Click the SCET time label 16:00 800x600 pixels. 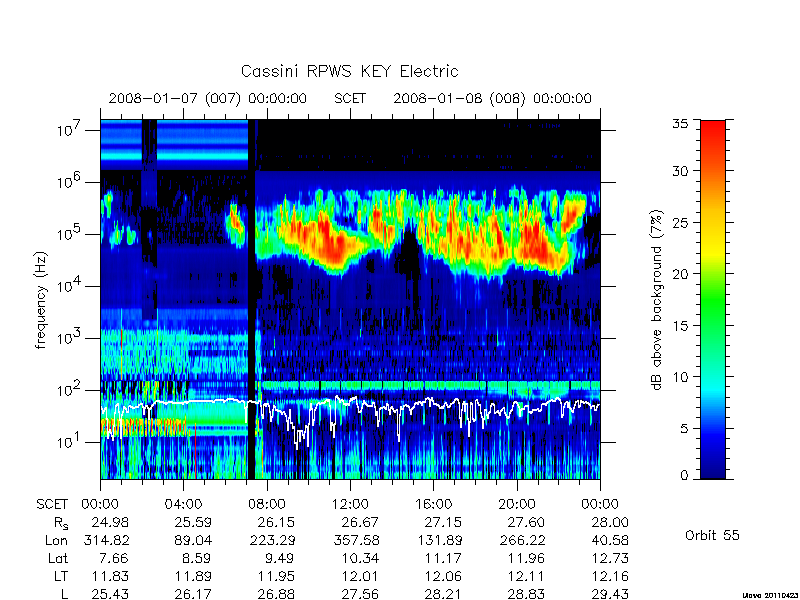click(x=433, y=504)
